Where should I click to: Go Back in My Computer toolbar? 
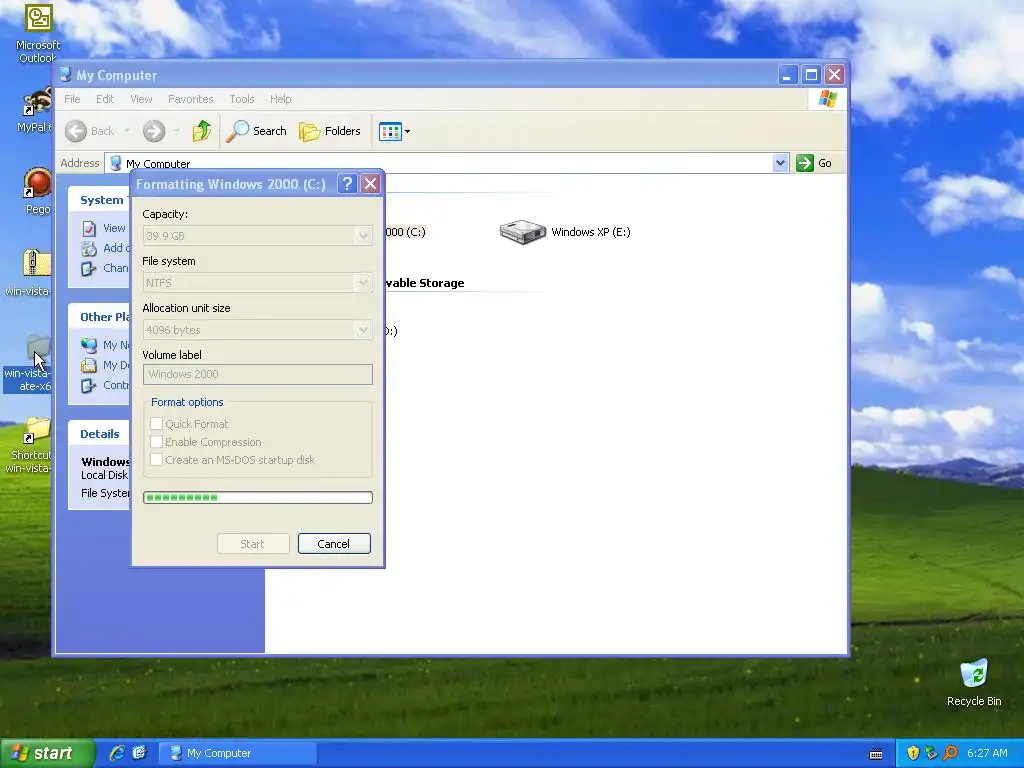90,131
